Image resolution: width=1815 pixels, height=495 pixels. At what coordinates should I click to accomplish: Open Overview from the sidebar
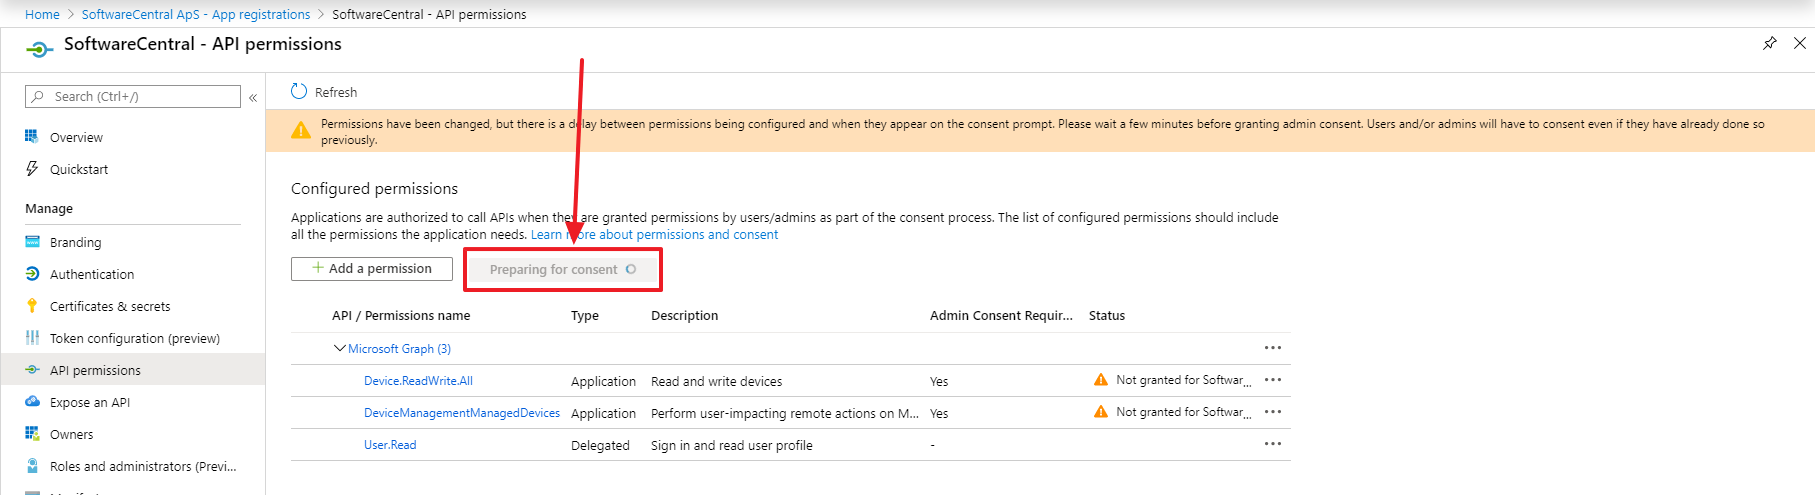76,138
